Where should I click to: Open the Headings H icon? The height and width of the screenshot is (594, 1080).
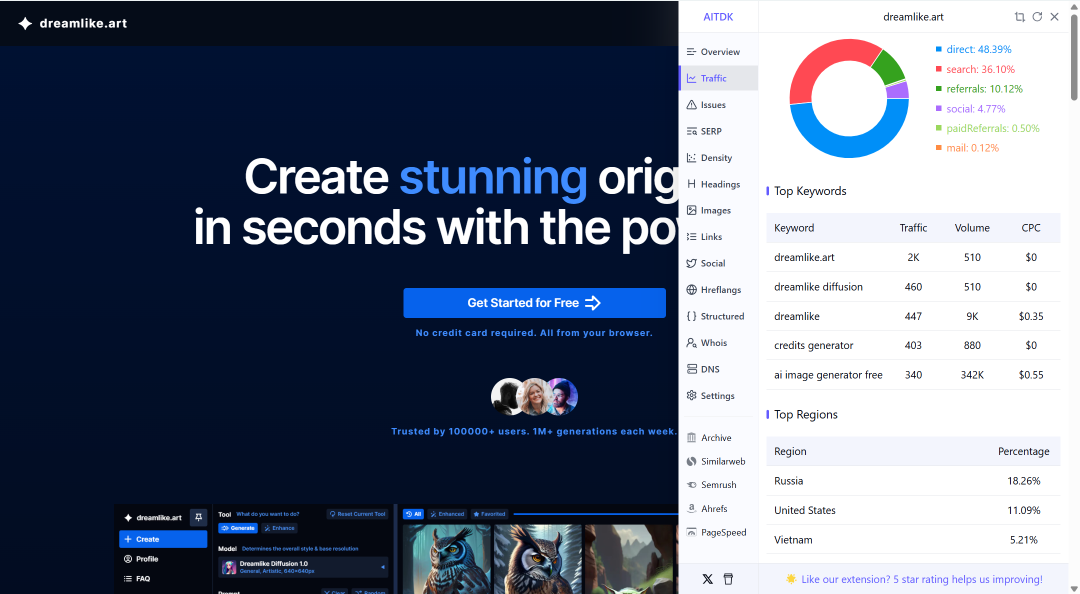(x=692, y=184)
